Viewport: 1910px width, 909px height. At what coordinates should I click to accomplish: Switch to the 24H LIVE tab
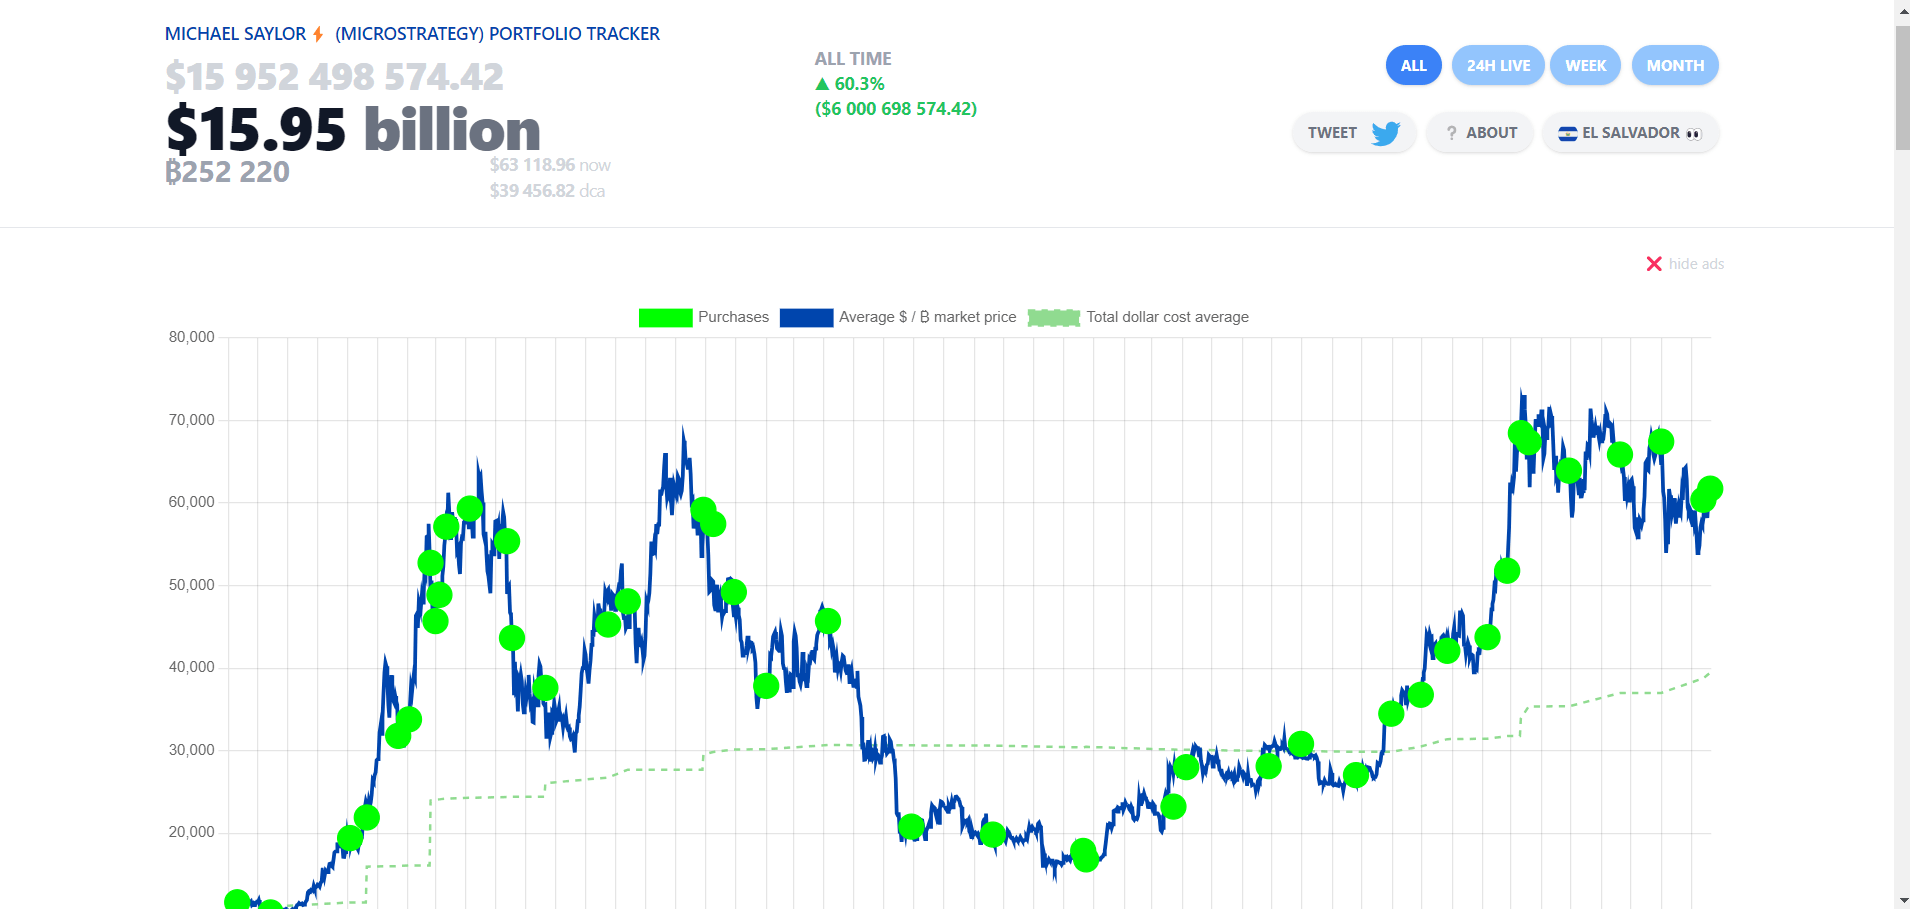coord(1498,66)
